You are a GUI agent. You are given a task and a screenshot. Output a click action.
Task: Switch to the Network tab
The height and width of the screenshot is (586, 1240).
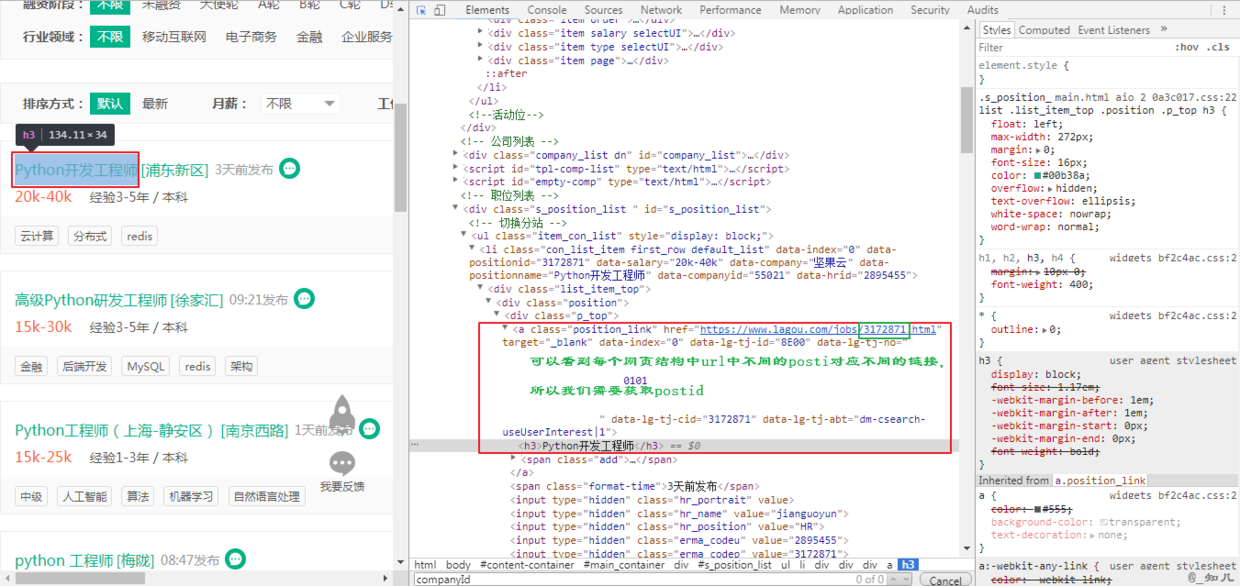click(661, 10)
